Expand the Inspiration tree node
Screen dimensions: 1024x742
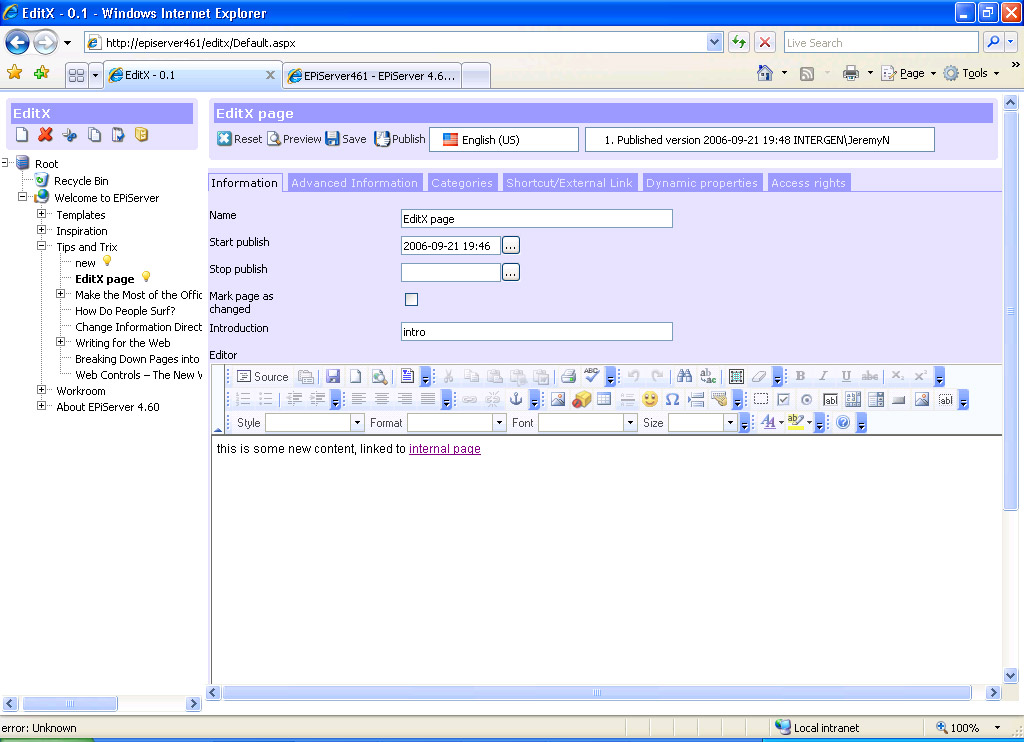pyautogui.click(x=41, y=230)
